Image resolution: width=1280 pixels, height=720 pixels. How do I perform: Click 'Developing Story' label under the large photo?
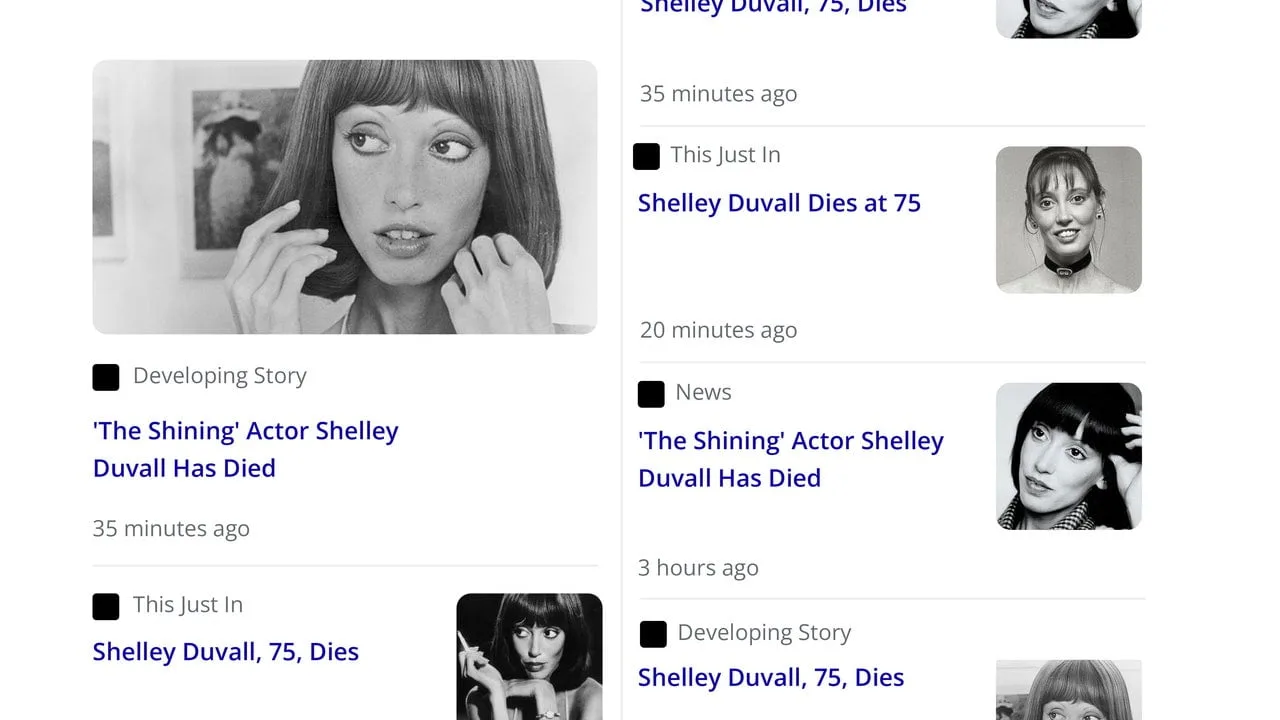click(220, 376)
